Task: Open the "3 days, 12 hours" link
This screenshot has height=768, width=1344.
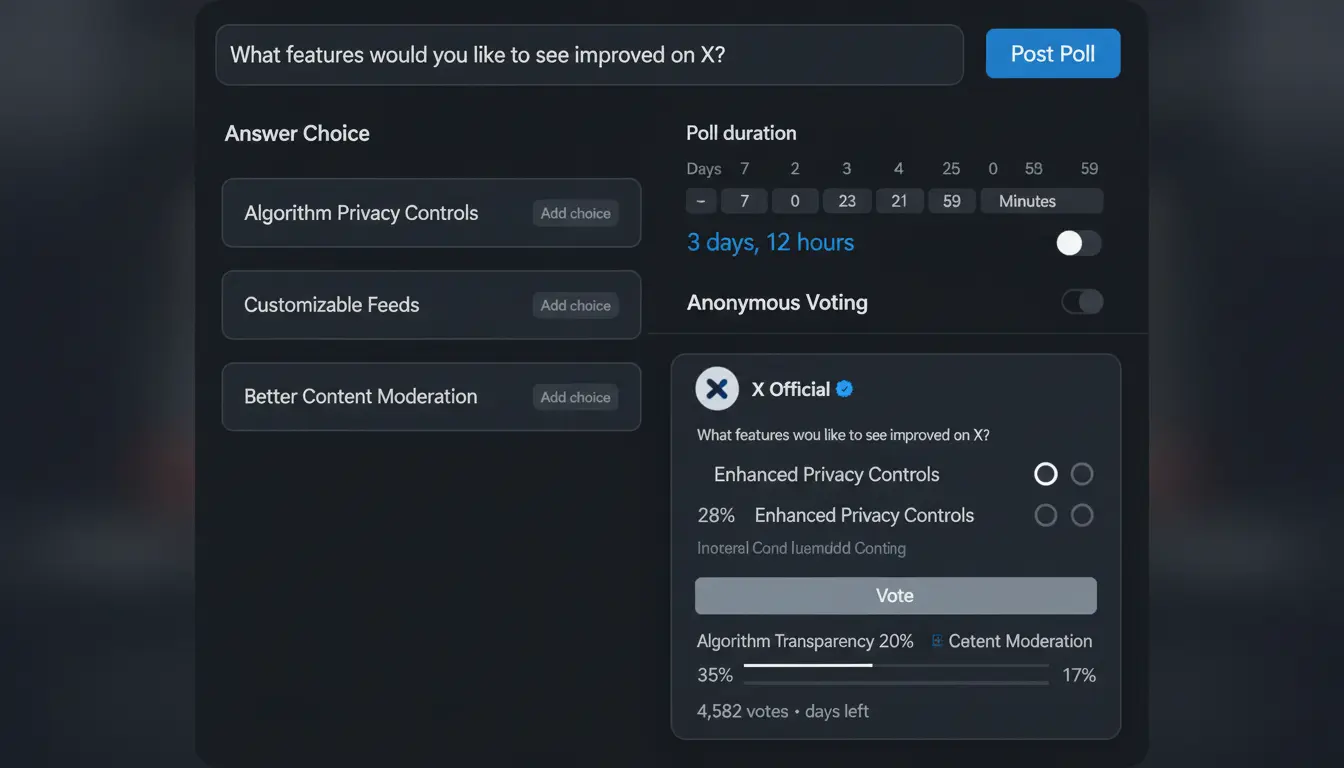Action: pos(770,242)
